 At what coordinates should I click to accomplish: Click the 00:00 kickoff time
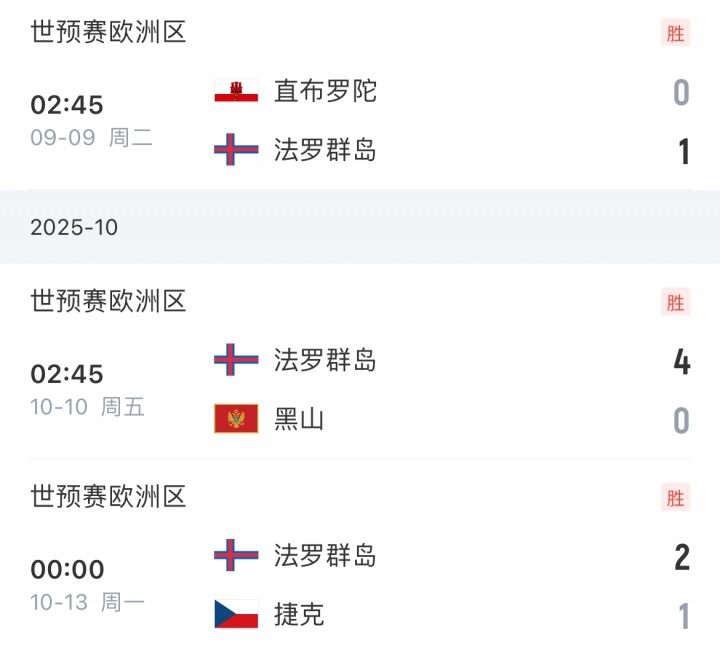coord(67,570)
